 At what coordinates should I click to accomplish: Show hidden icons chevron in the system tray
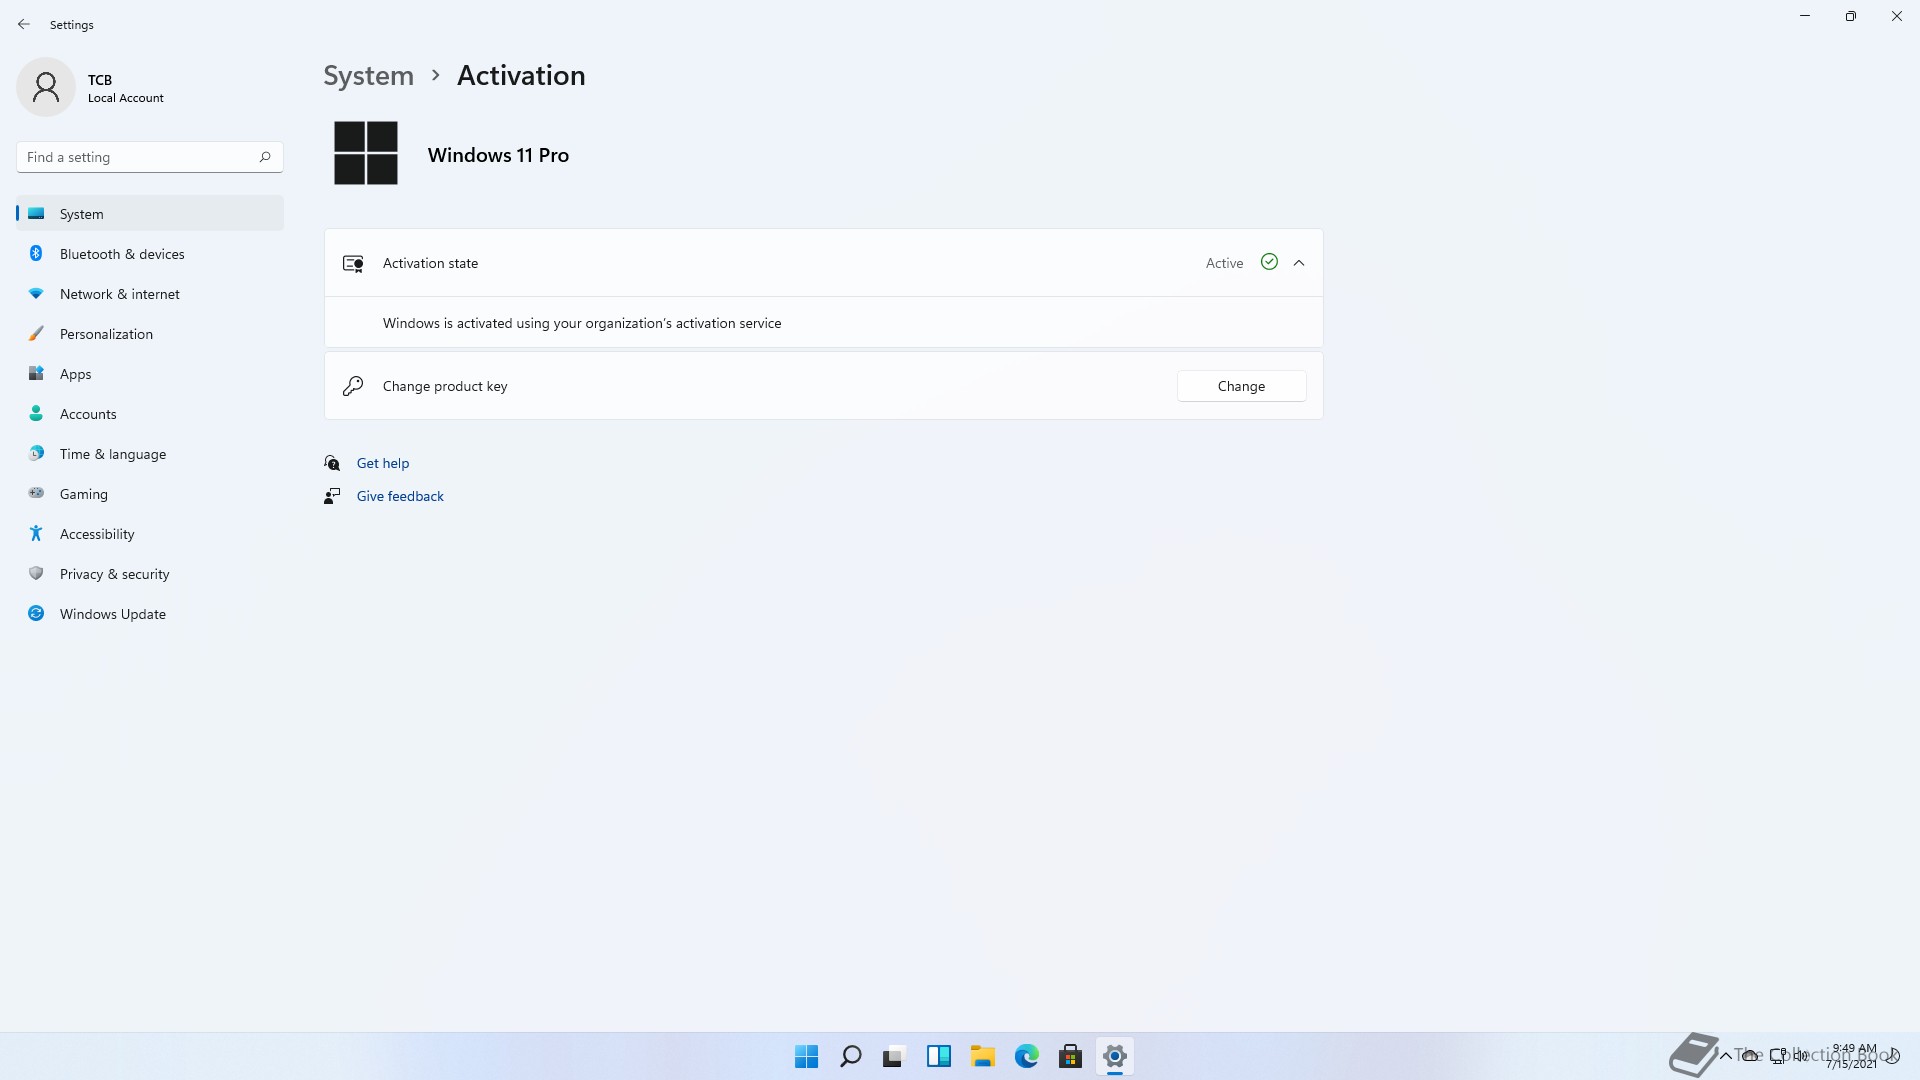tap(1725, 1055)
